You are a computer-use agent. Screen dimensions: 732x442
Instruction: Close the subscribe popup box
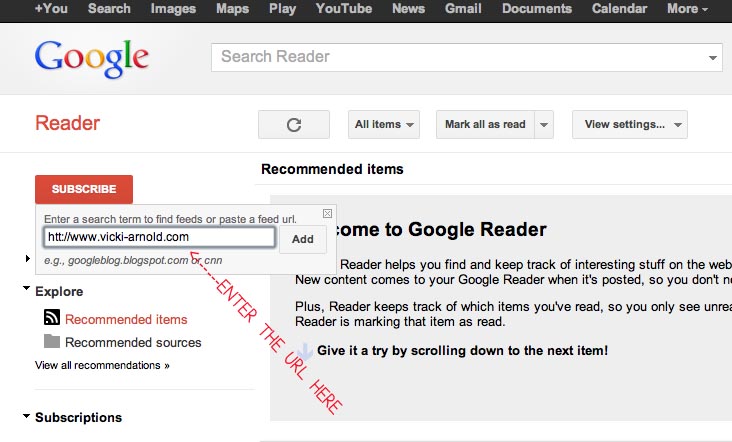pyautogui.click(x=327, y=213)
